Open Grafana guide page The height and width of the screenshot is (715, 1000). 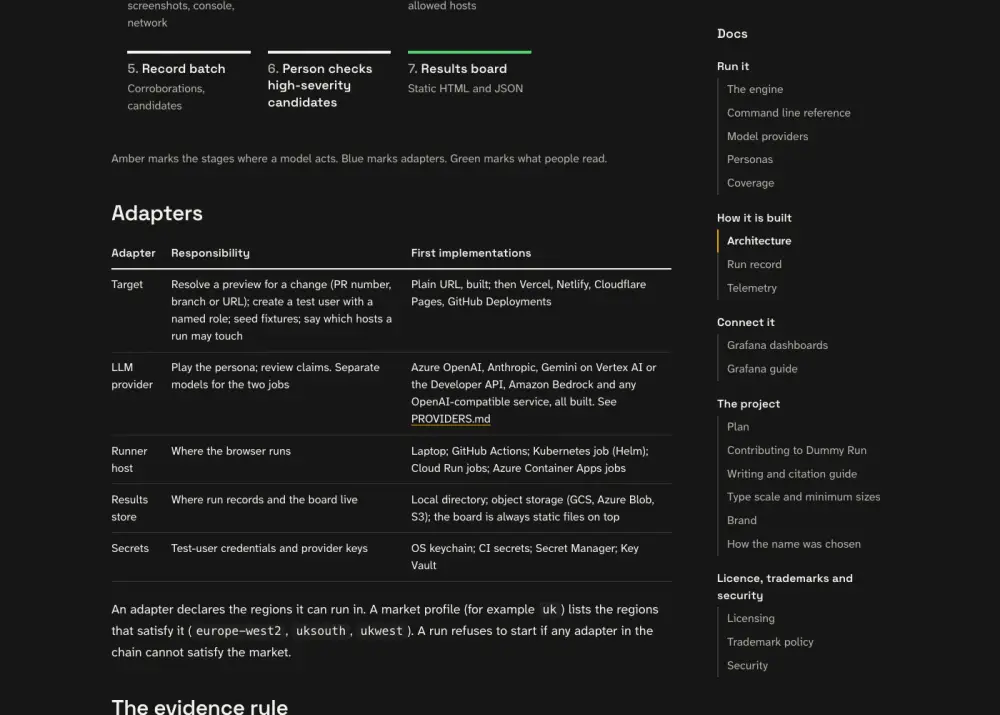click(x=761, y=369)
